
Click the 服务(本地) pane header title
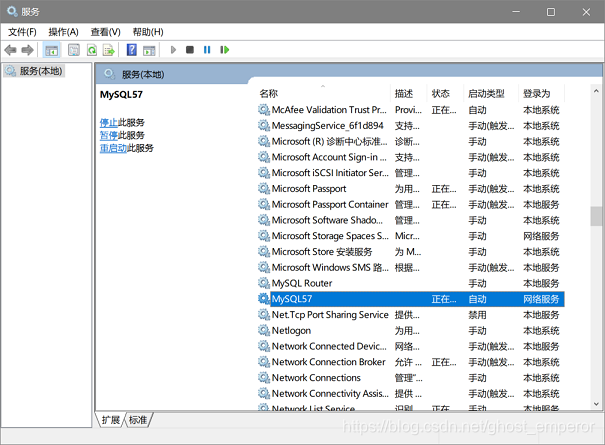[x=143, y=74]
